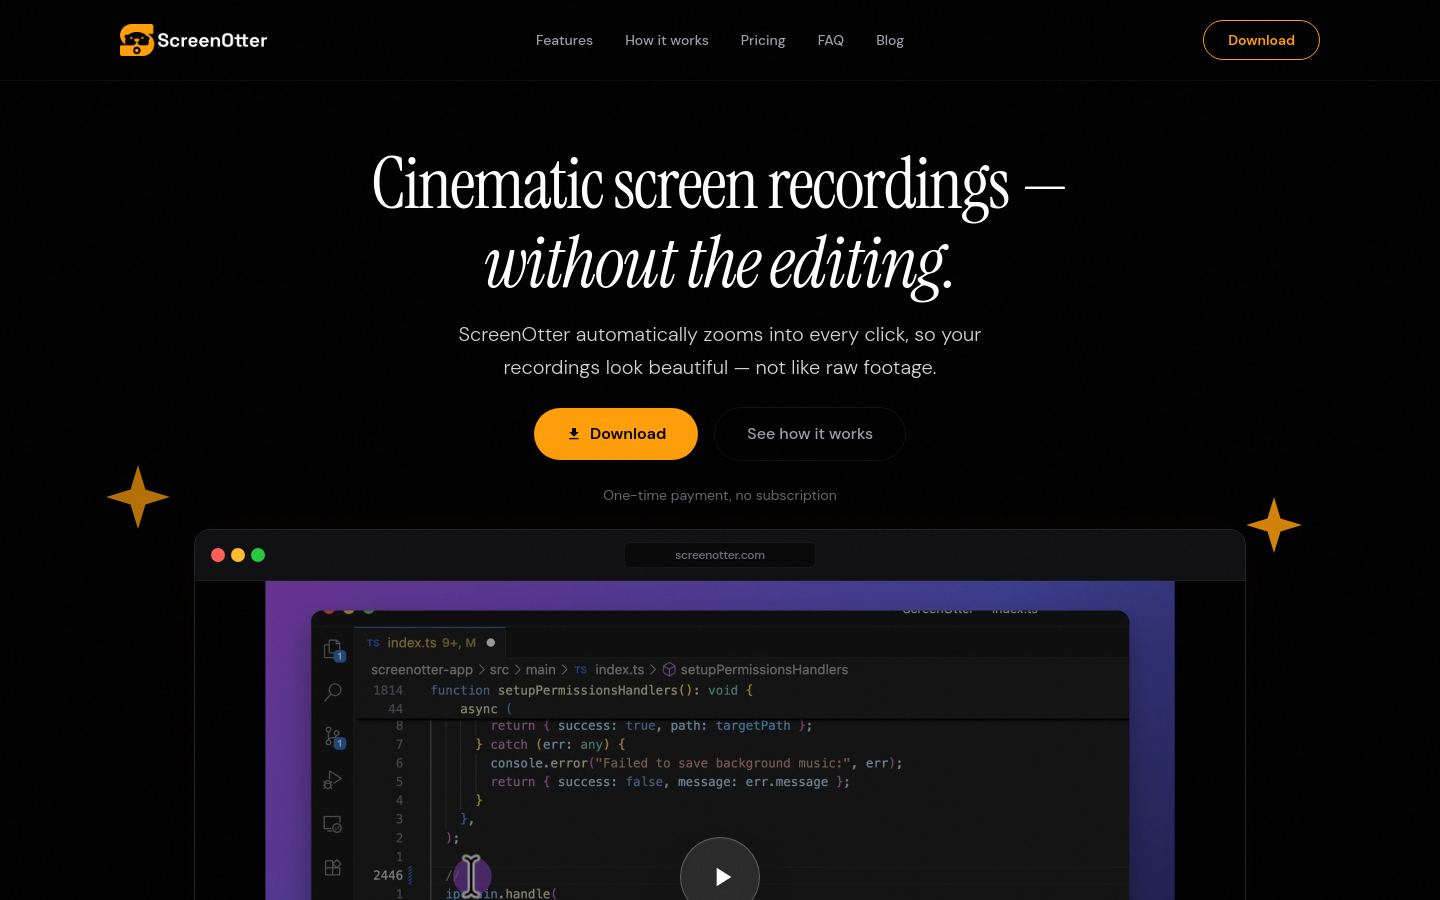Open the Source Control icon in sidebar

[333, 738]
